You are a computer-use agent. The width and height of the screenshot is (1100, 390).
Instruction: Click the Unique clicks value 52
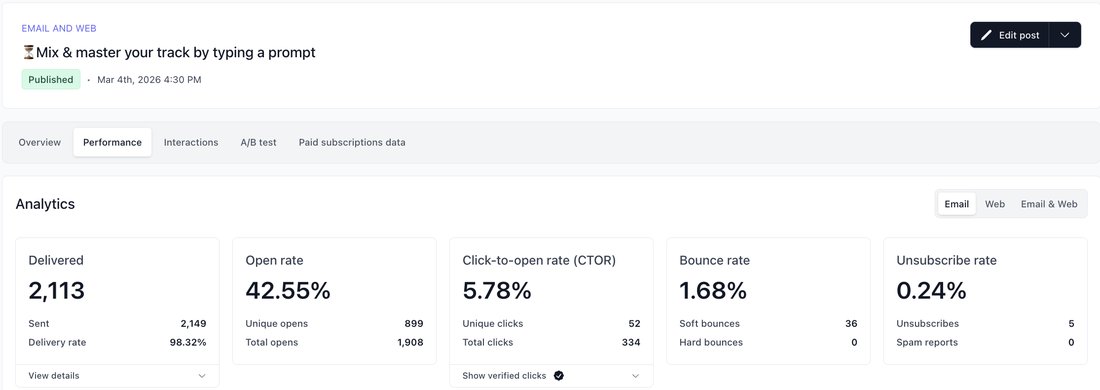(x=634, y=324)
